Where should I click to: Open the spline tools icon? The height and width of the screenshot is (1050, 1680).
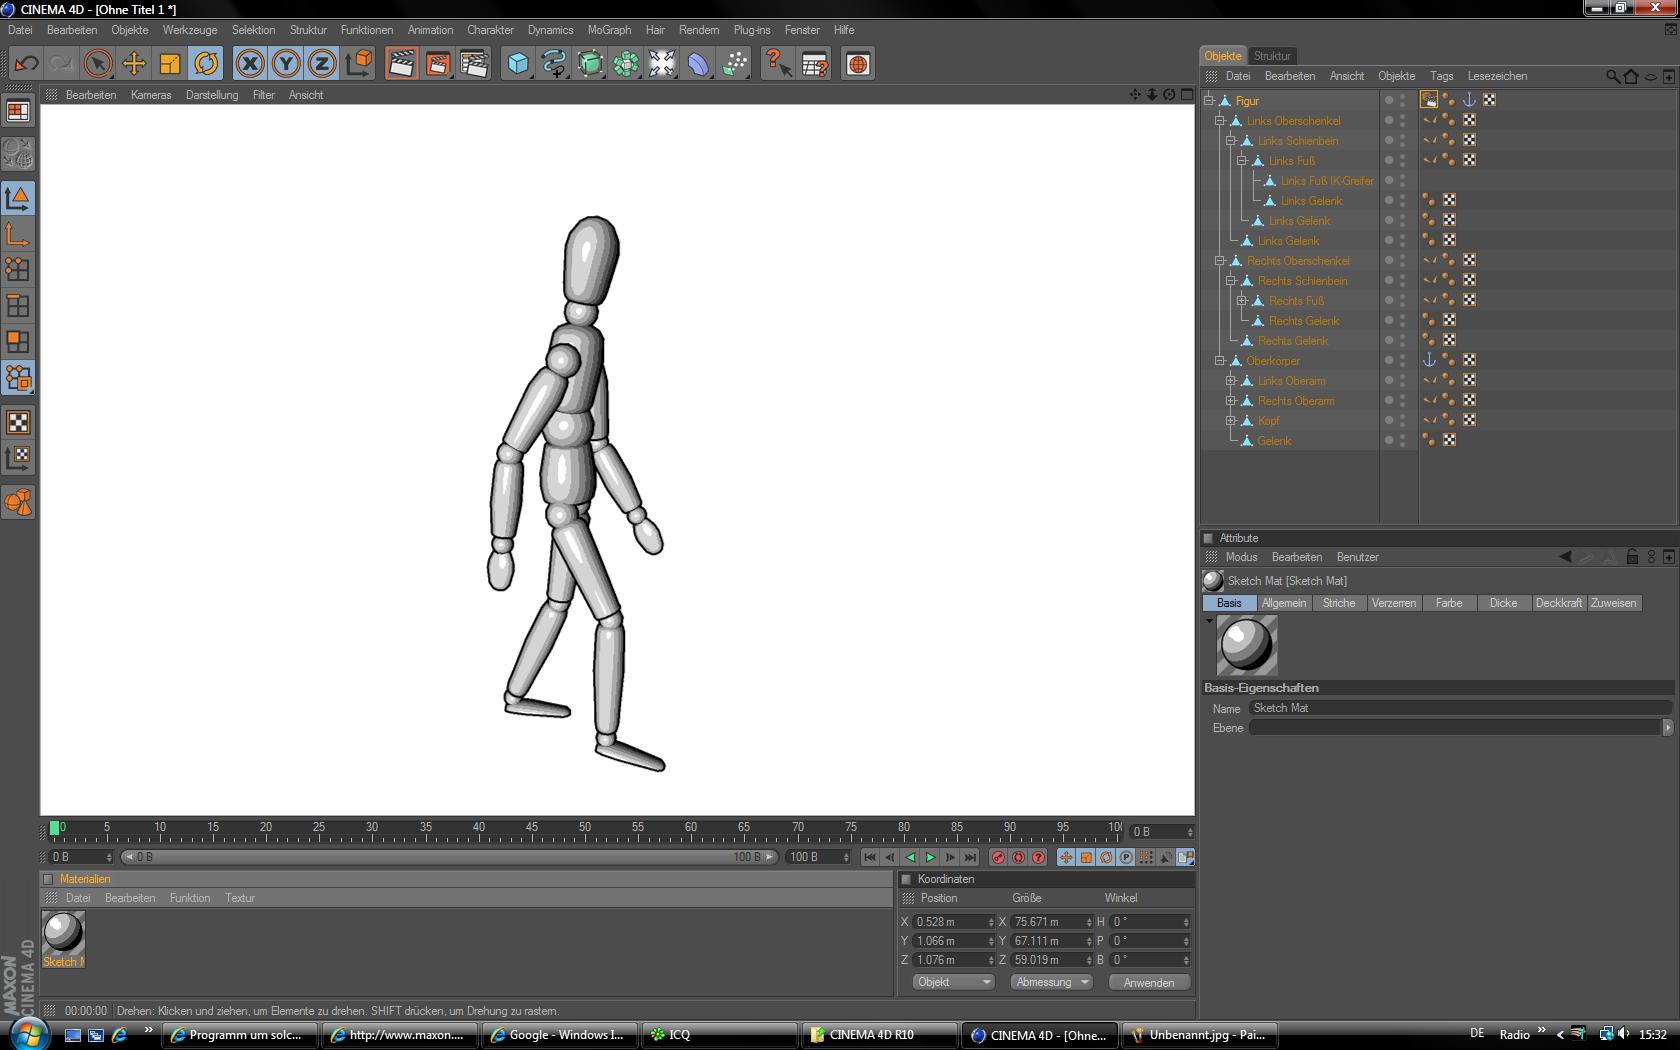coord(553,64)
